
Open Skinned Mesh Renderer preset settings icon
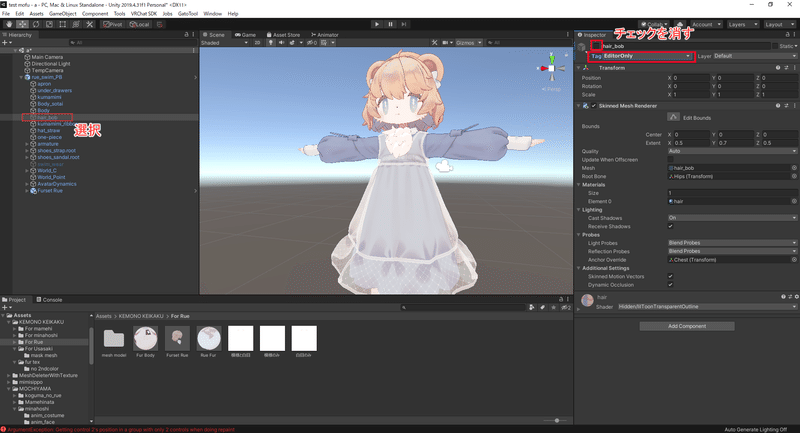click(x=786, y=106)
